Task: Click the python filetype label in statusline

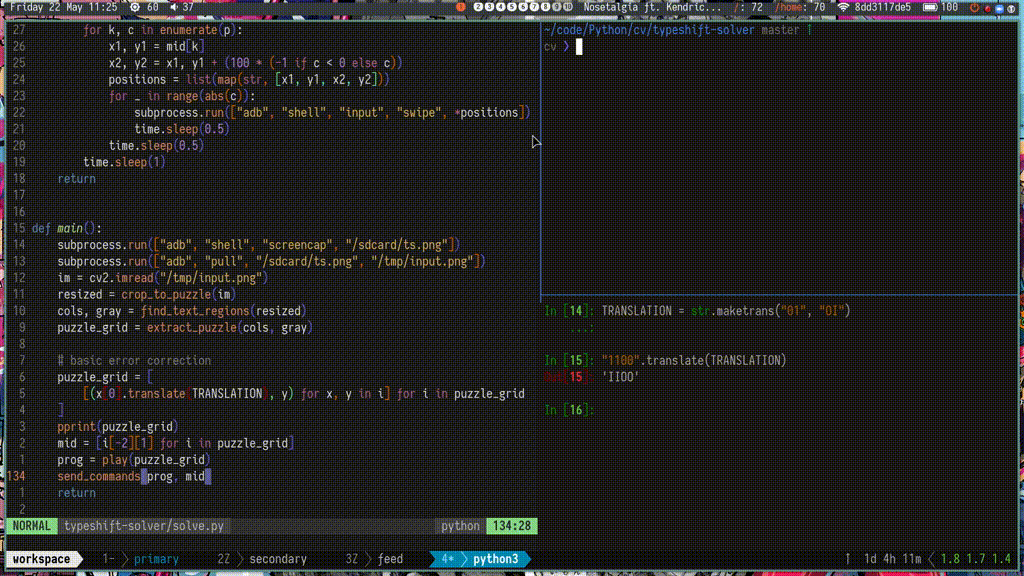Action: [460, 526]
